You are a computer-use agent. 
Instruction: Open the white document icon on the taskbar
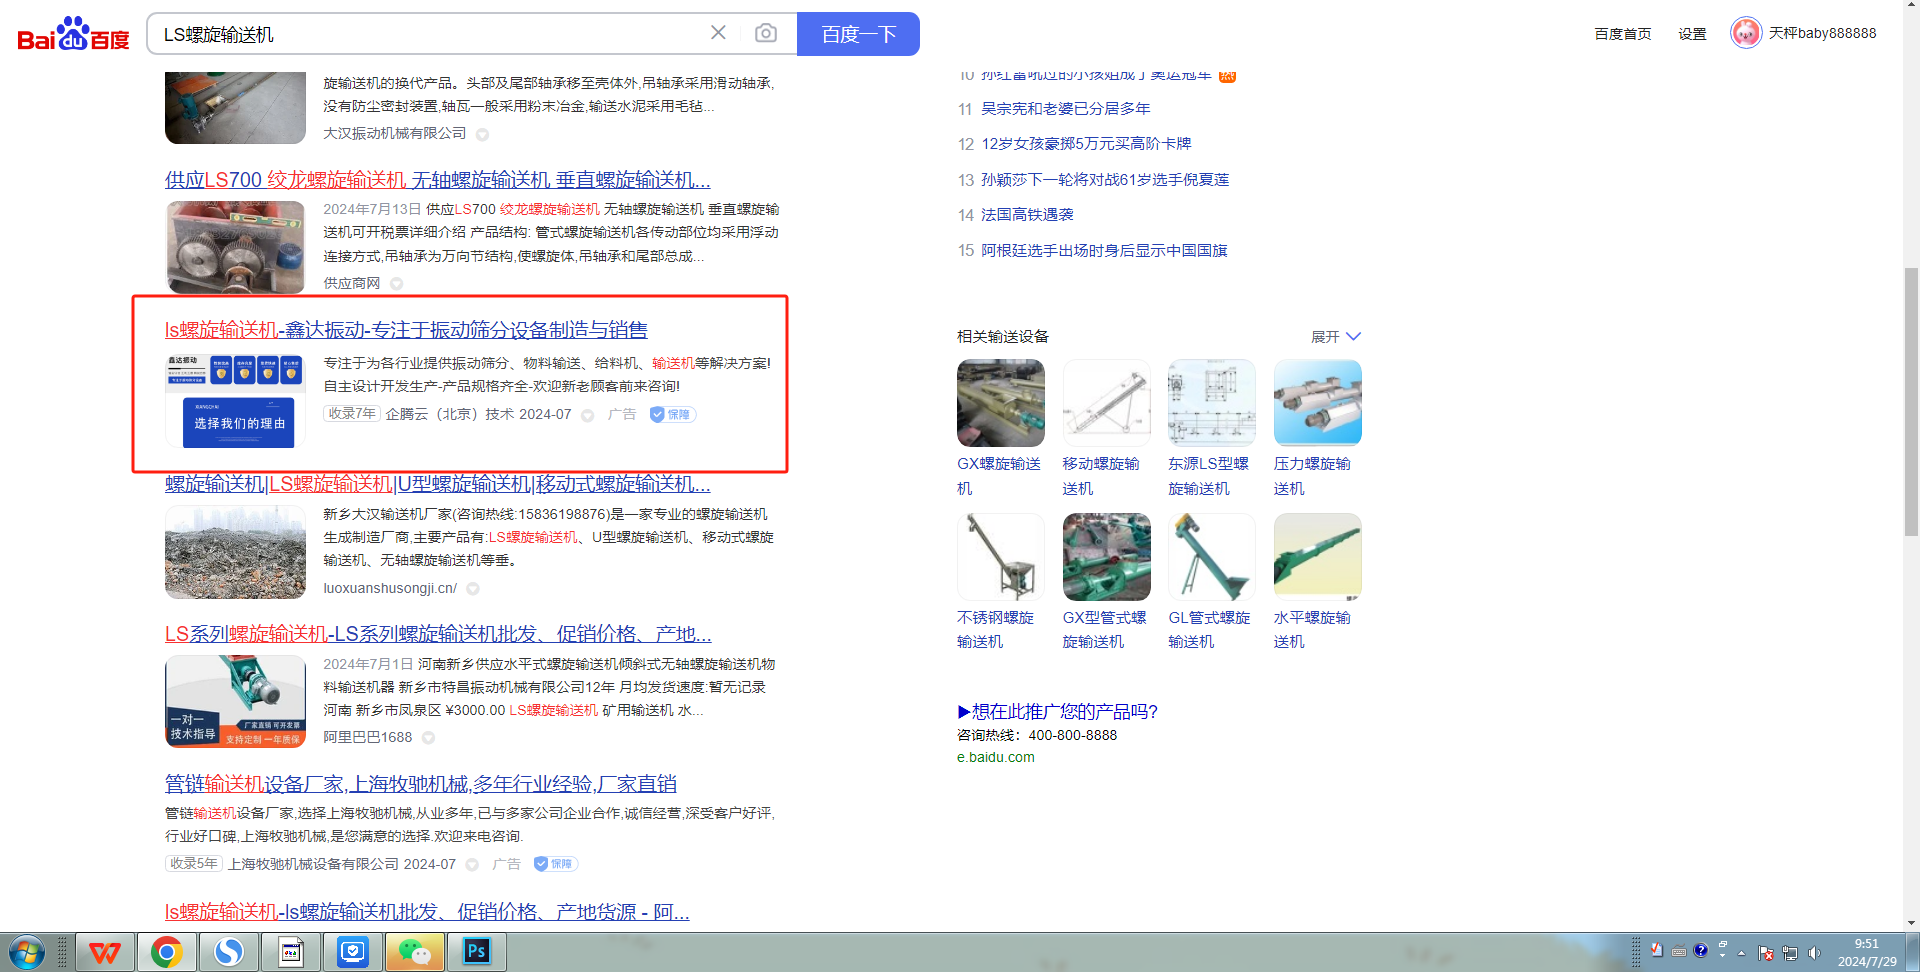tap(291, 952)
